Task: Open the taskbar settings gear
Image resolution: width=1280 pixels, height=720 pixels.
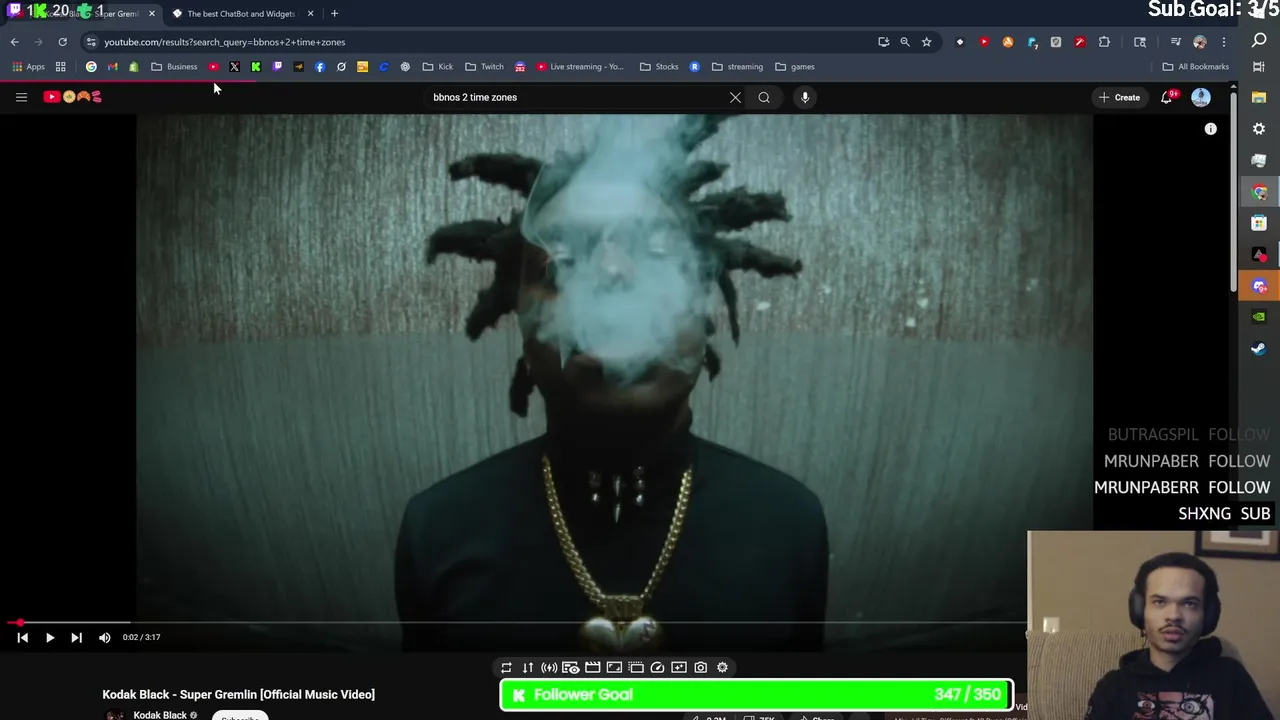Action: [1259, 129]
